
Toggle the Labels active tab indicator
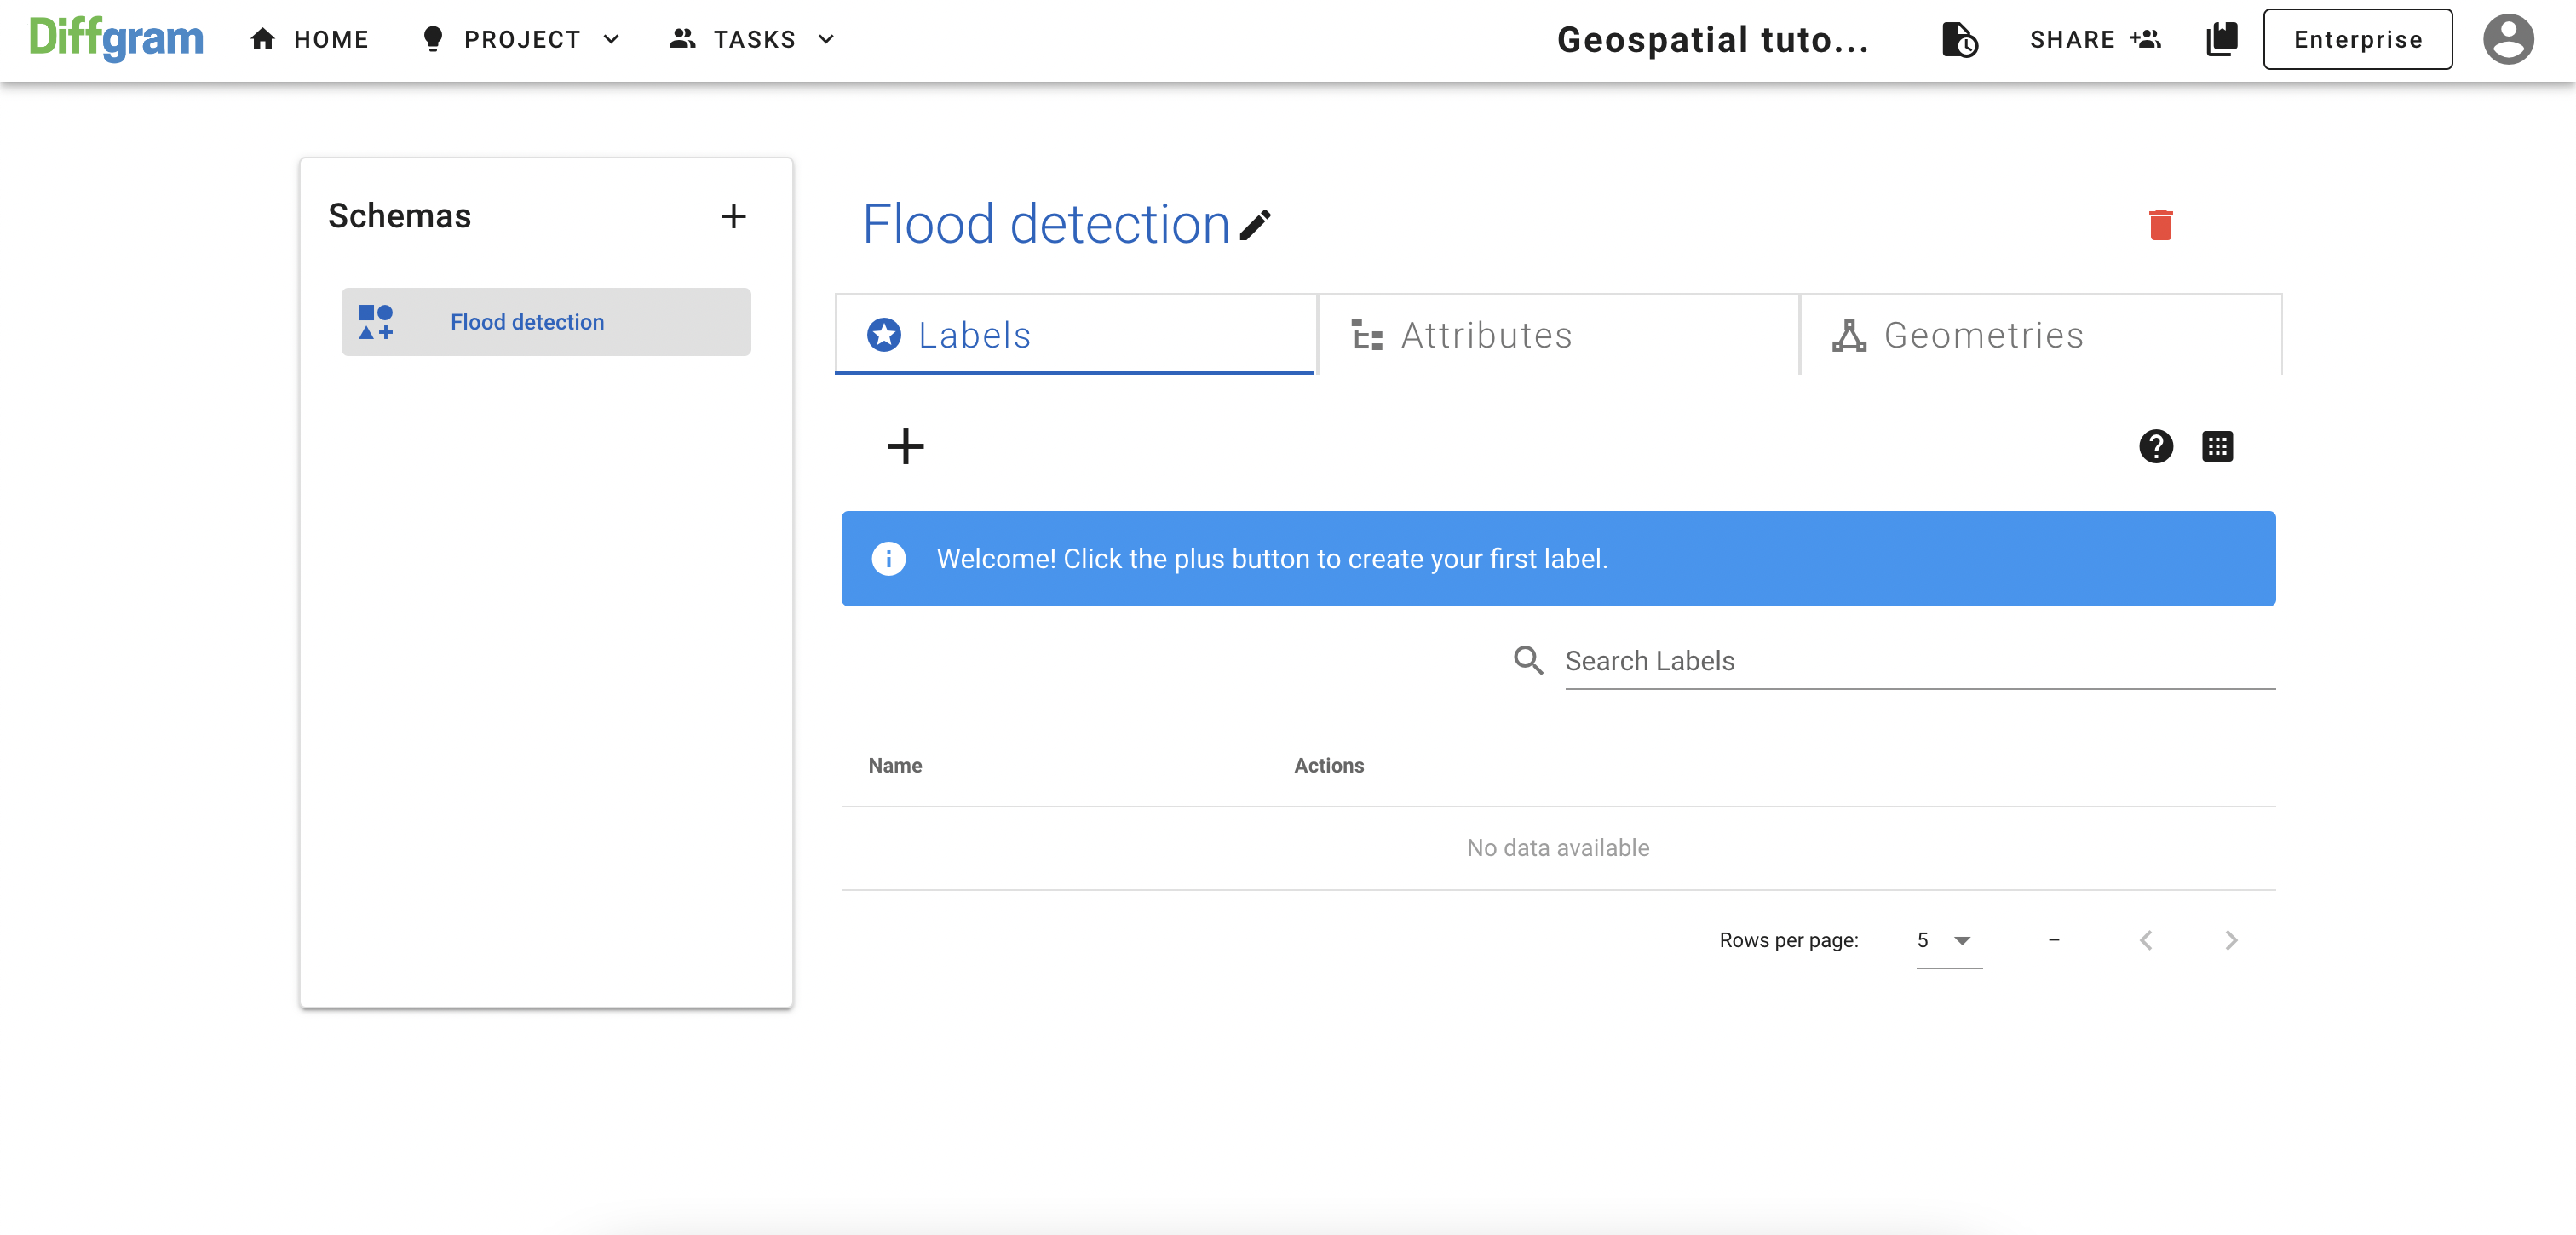[1076, 335]
